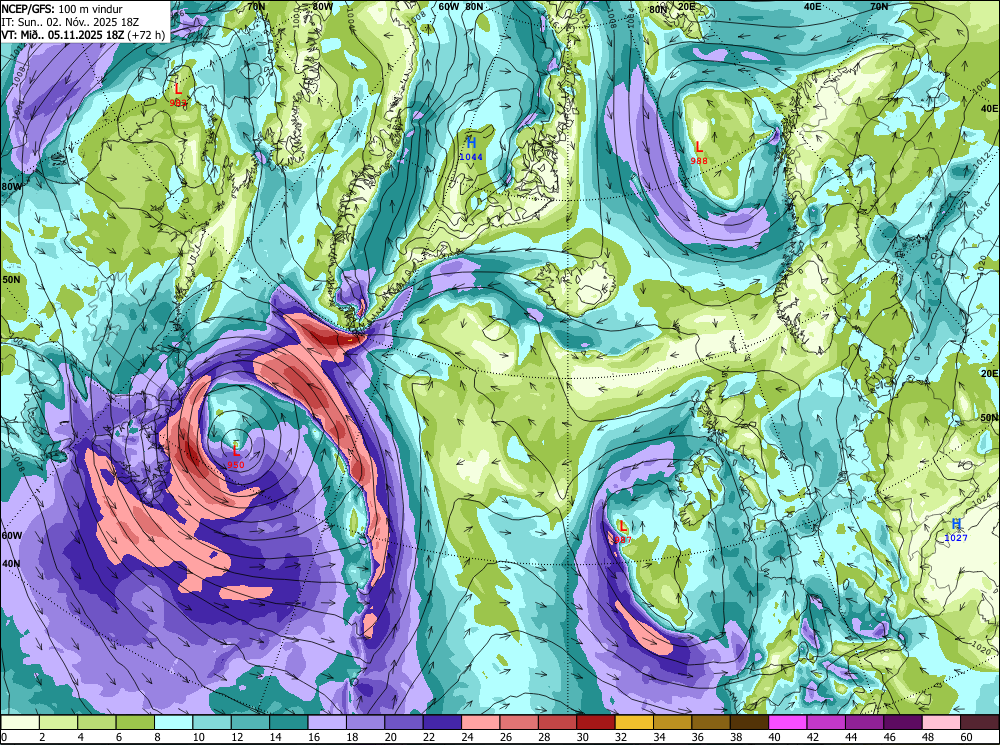Click the 28–30 red-brown legend swatch

click(557, 722)
